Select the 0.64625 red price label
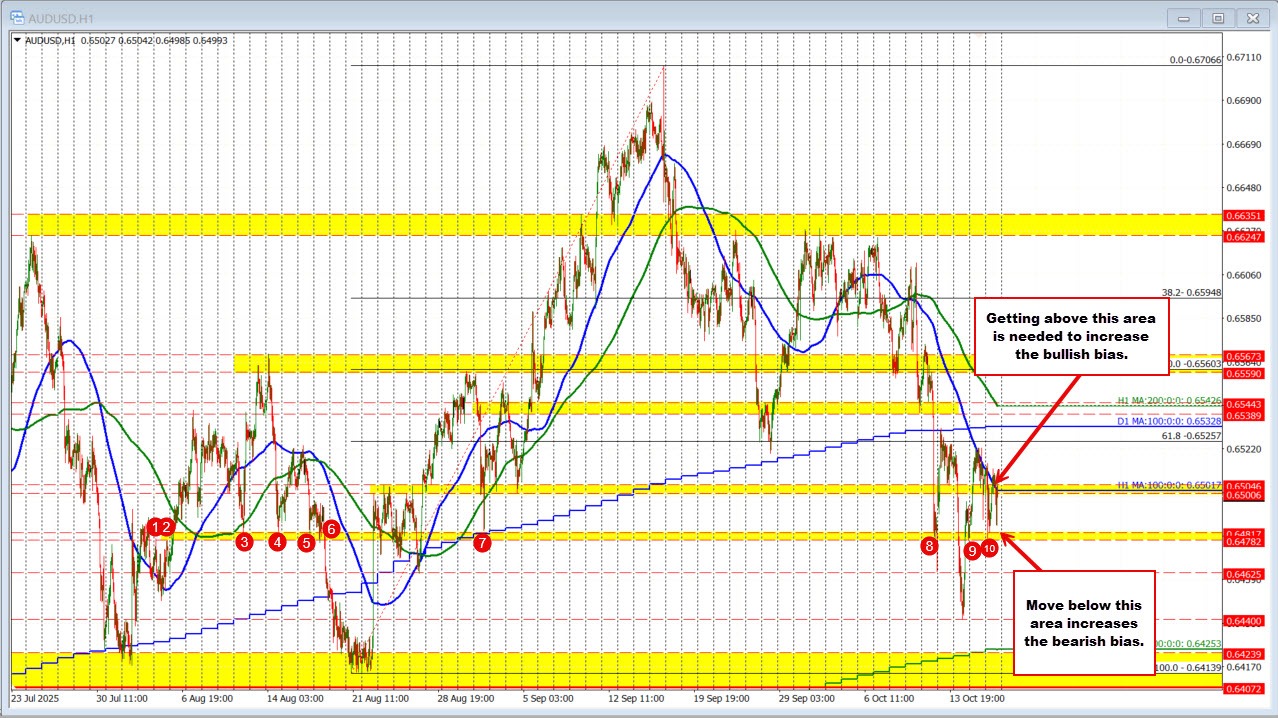1278x718 pixels. click(1246, 574)
